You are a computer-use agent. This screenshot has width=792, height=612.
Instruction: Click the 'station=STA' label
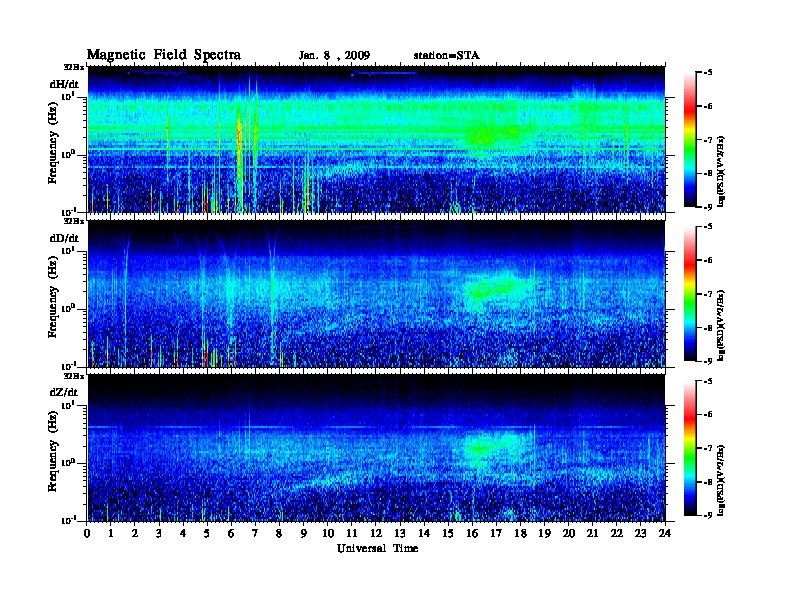[446, 56]
